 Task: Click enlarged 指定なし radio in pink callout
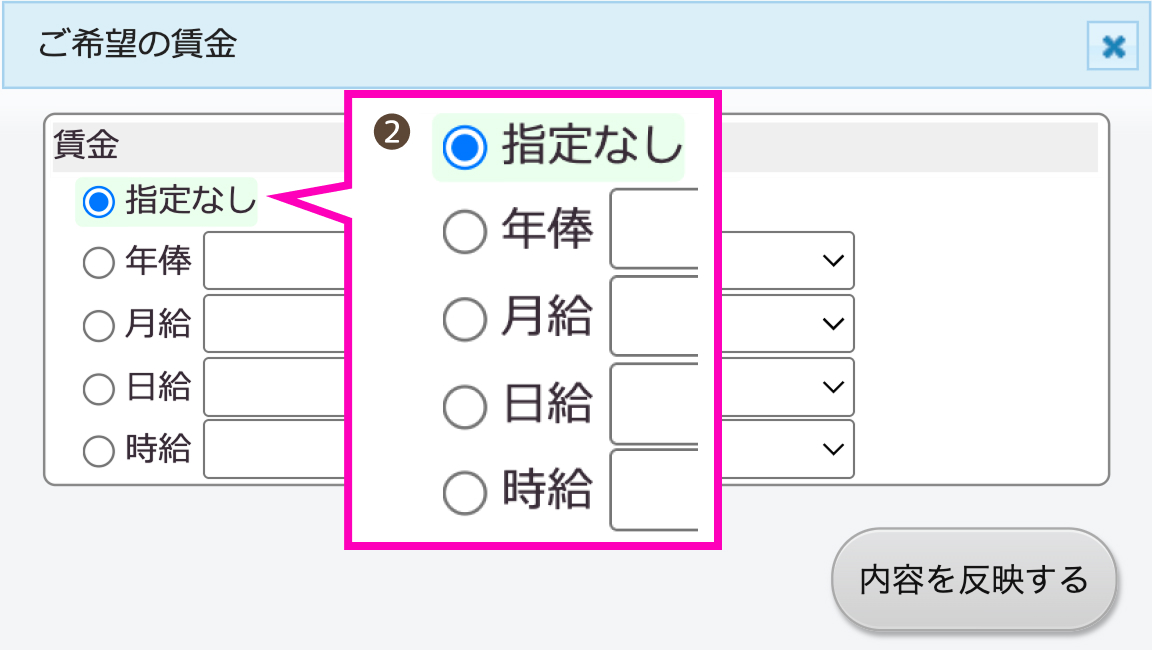tap(464, 148)
